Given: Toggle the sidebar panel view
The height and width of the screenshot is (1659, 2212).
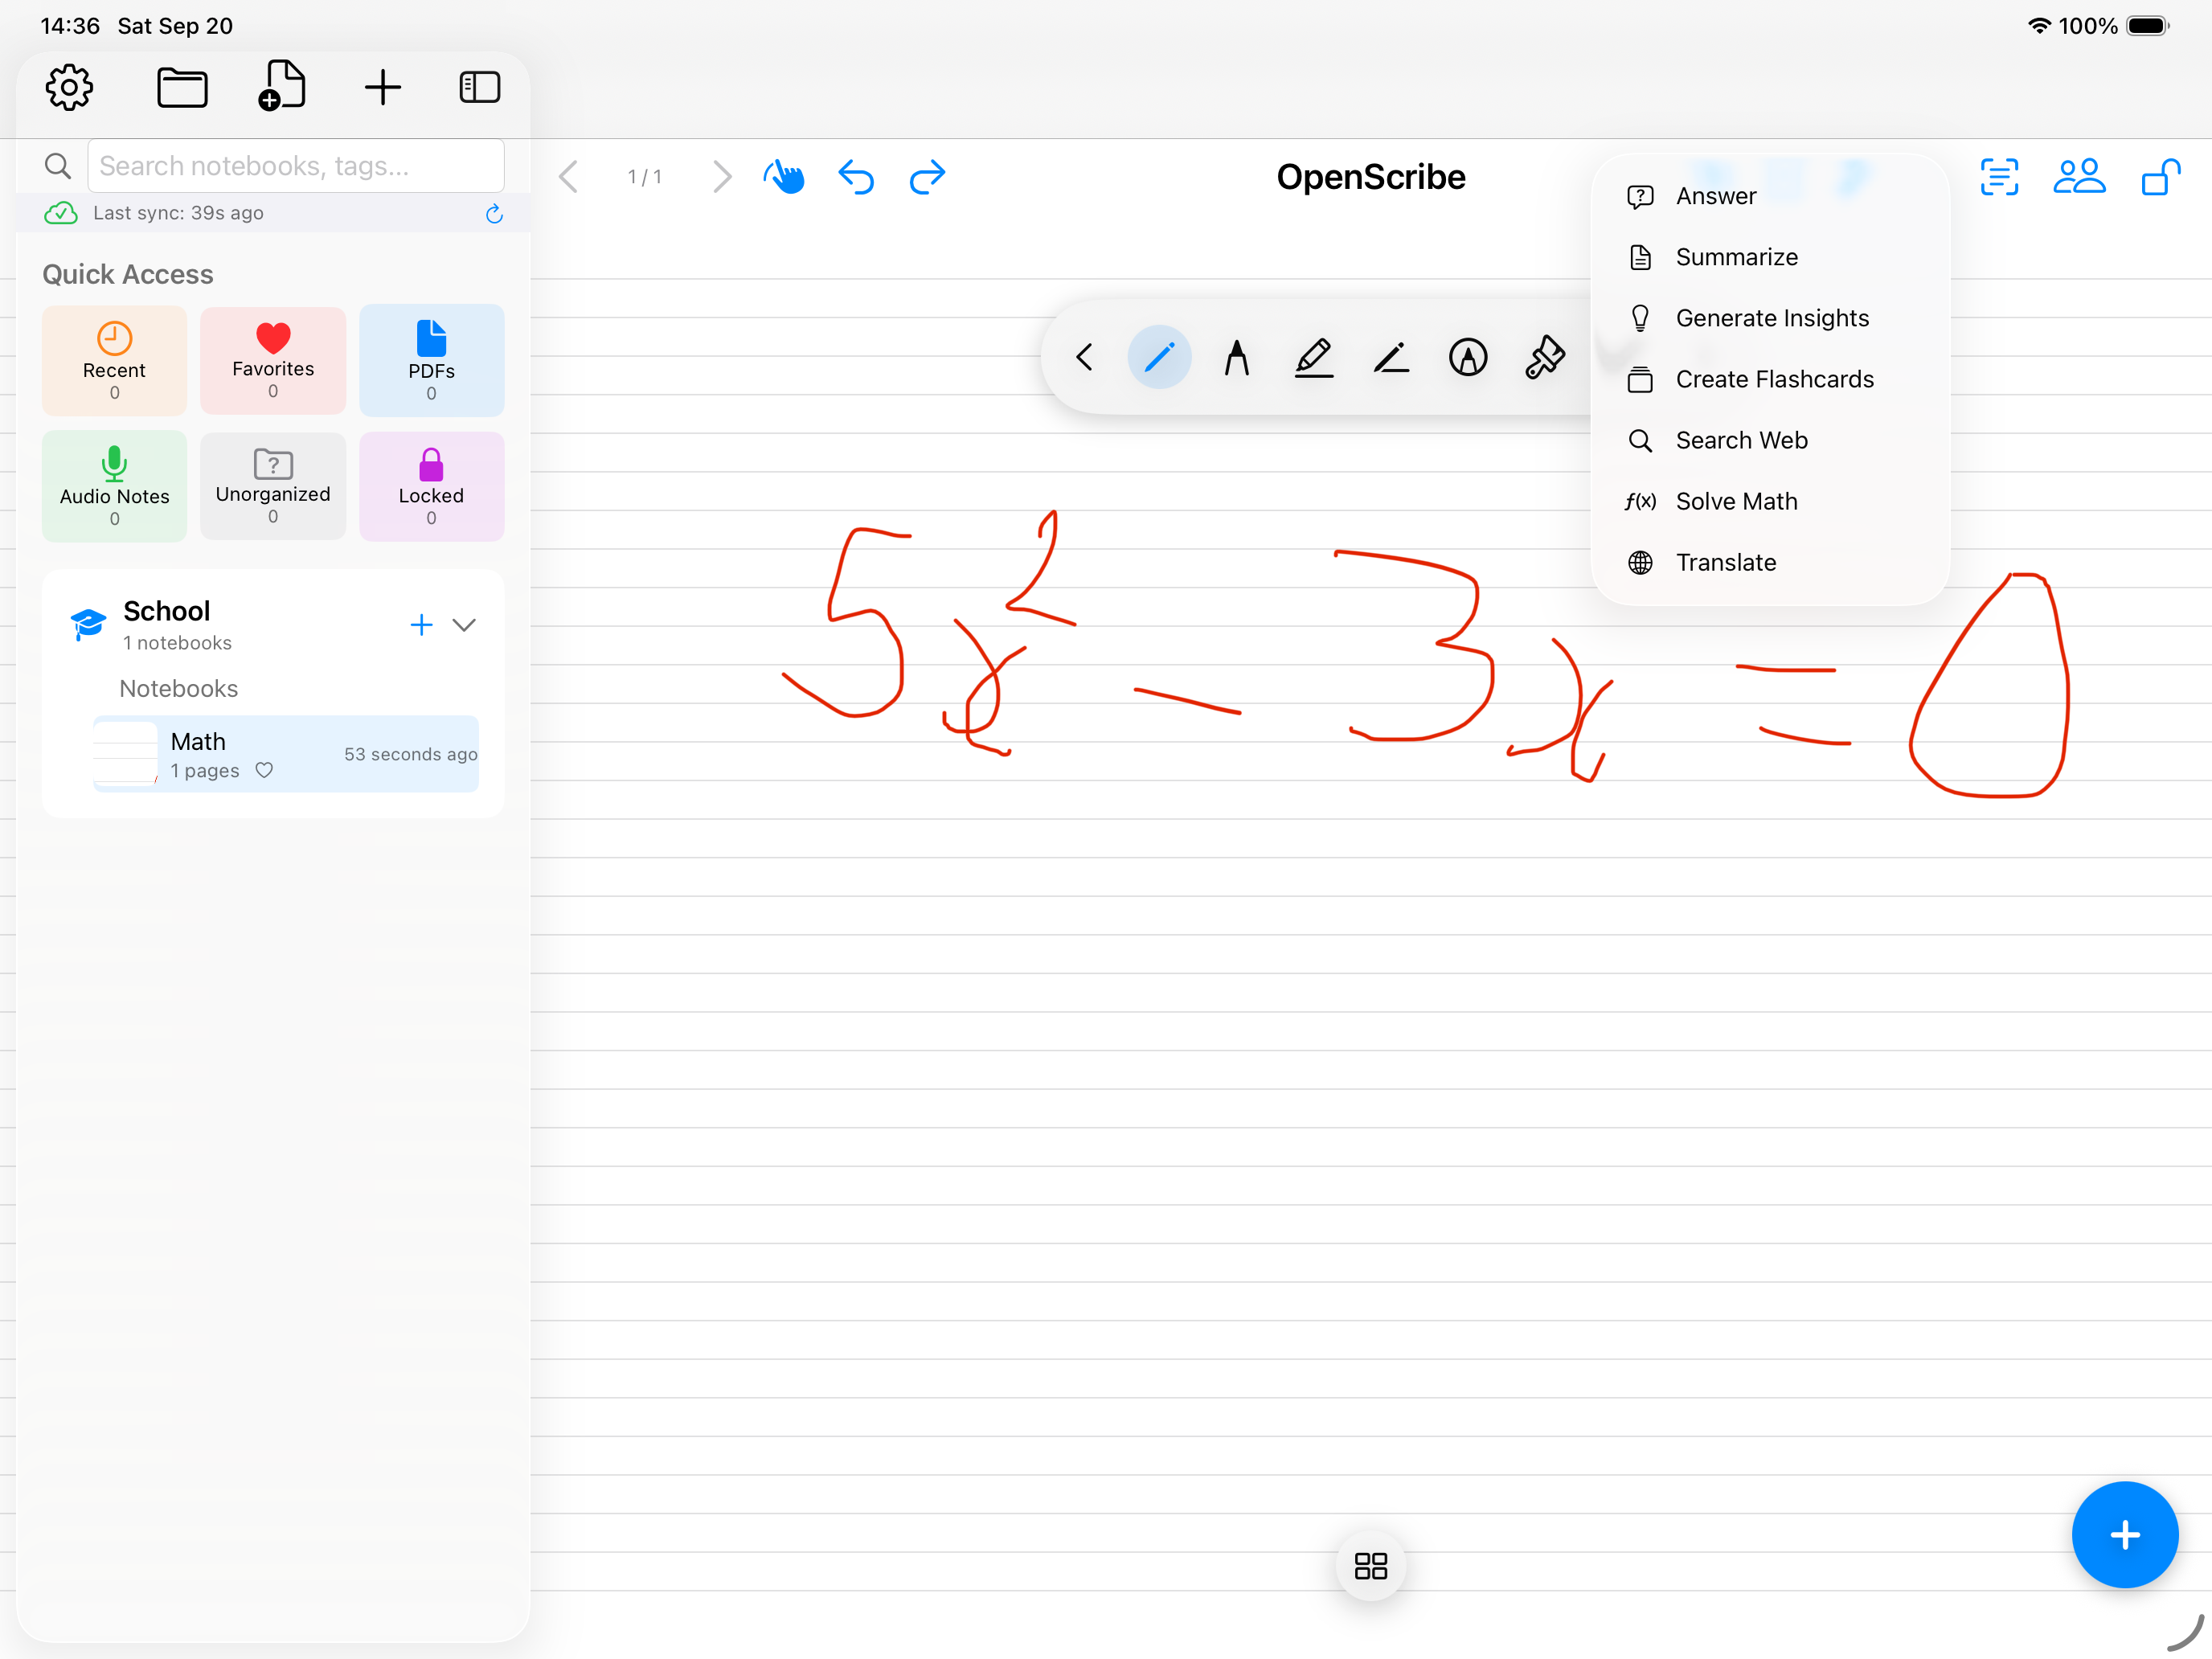Looking at the screenshot, I should point(479,87).
